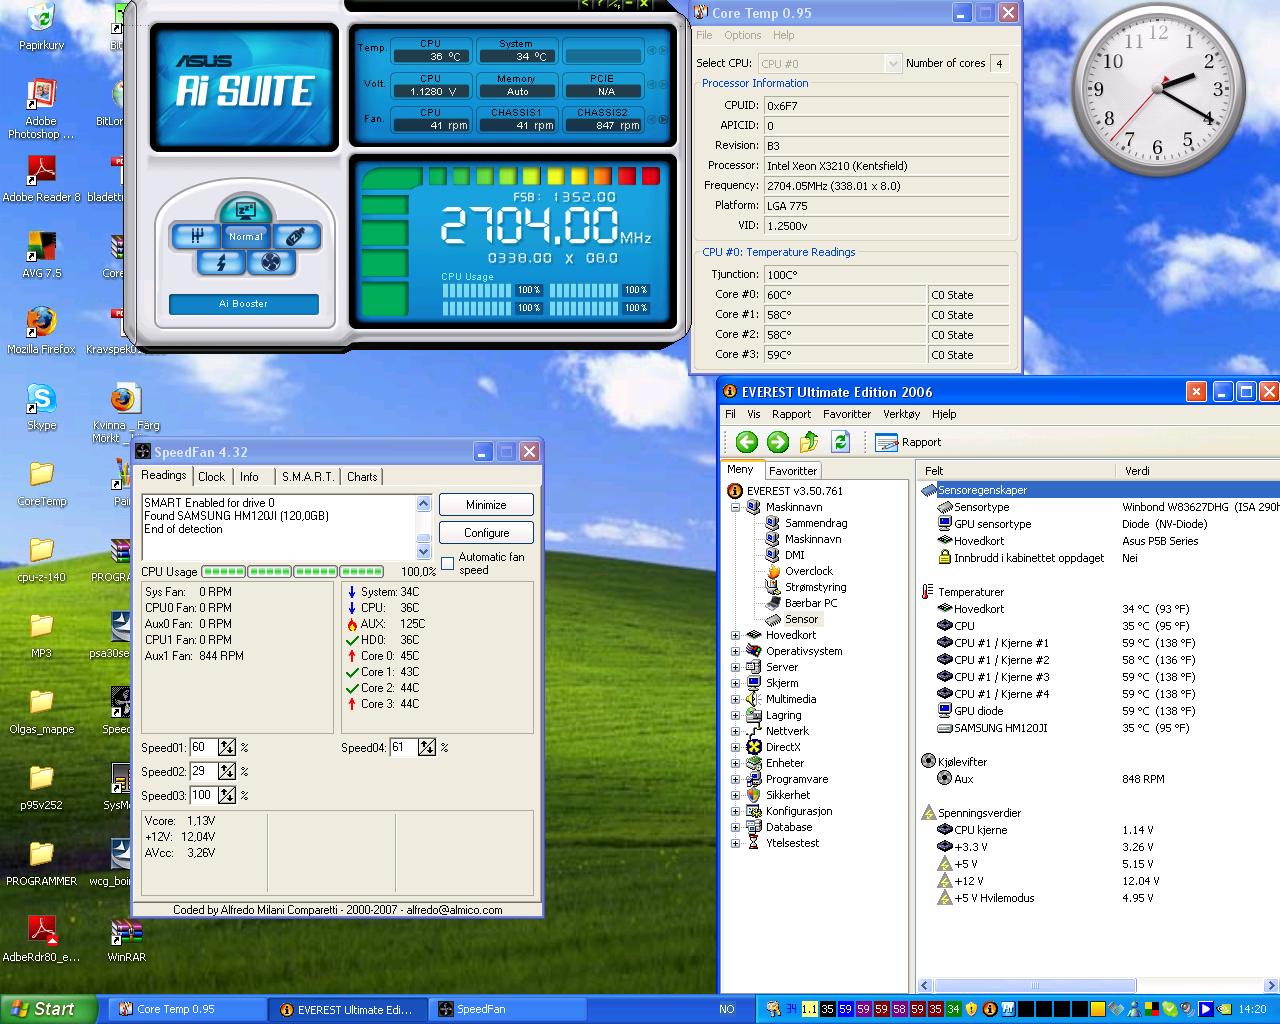Click the Windows Start button
1280x1024 pixels.
tap(48, 1009)
